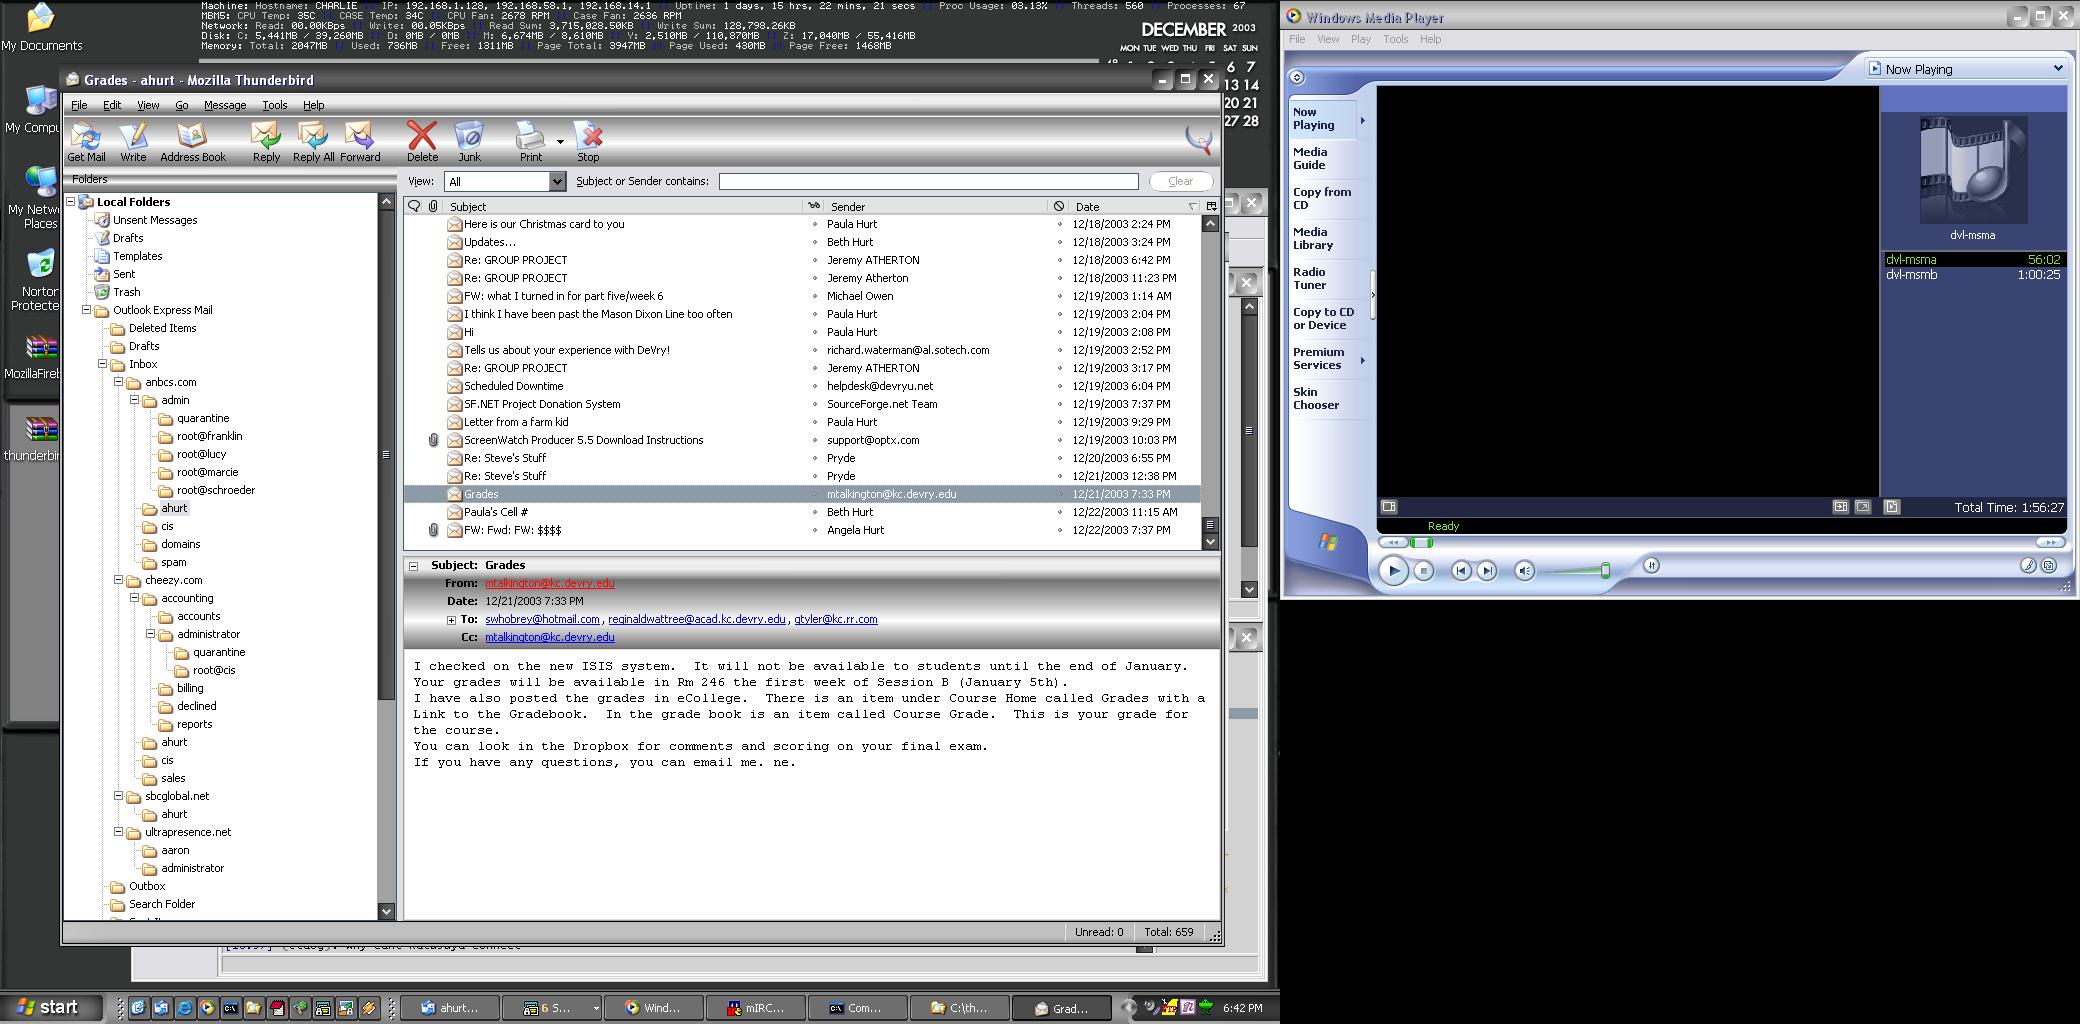Toggle junk status for Updates... message
The width and height of the screenshot is (2080, 1024).
point(1059,242)
